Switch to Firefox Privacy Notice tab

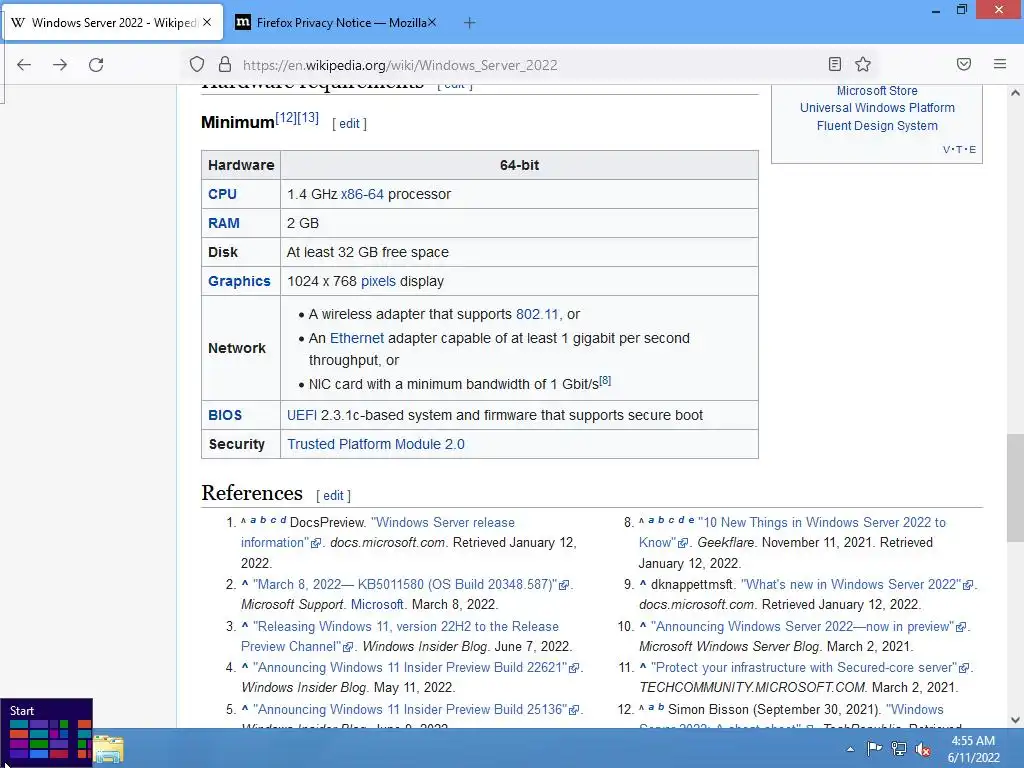click(x=335, y=23)
